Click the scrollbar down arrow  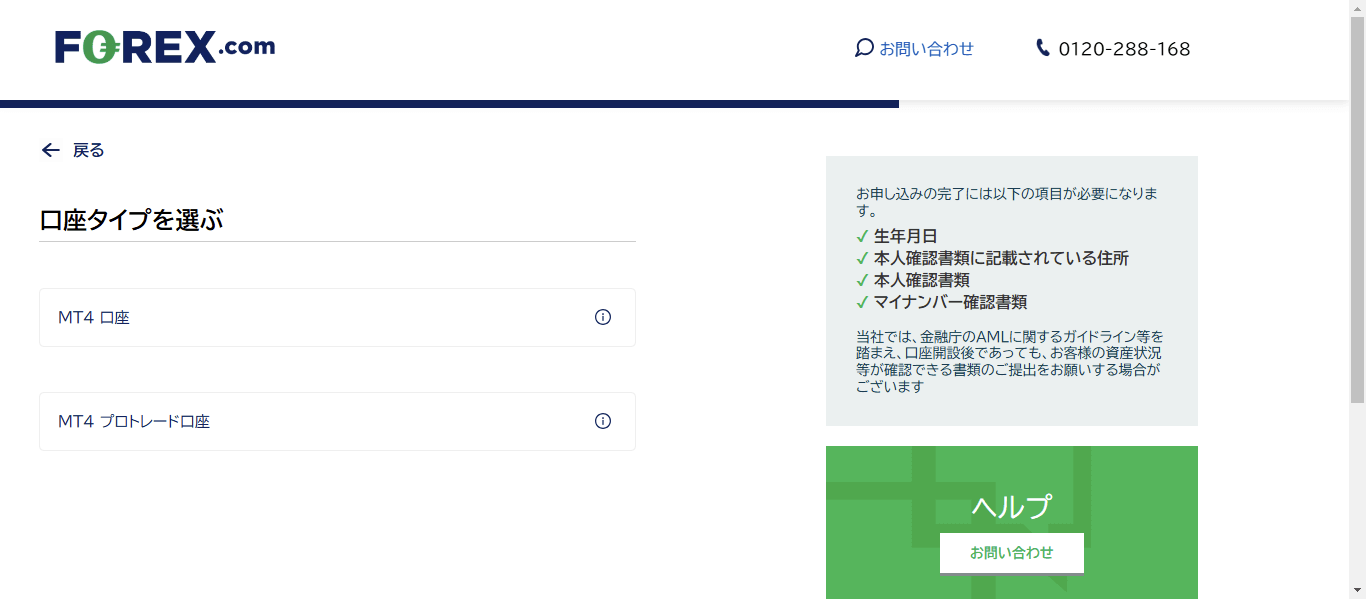click(1358, 591)
